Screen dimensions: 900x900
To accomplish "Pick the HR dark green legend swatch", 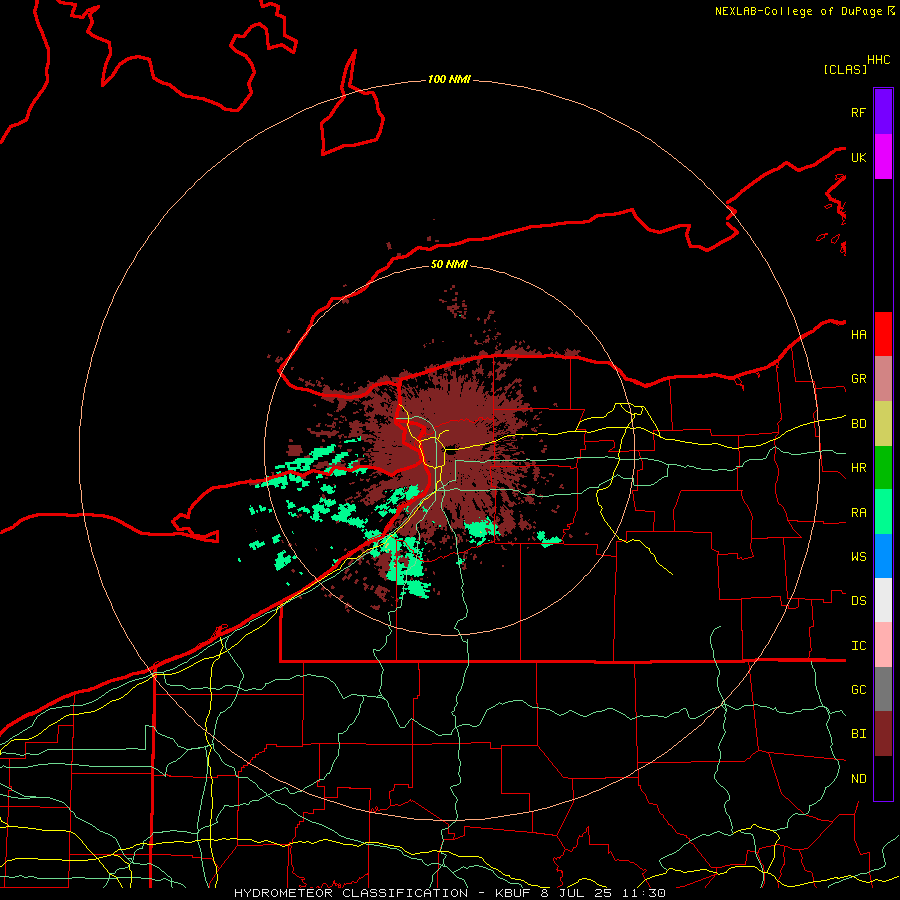I will (883, 468).
